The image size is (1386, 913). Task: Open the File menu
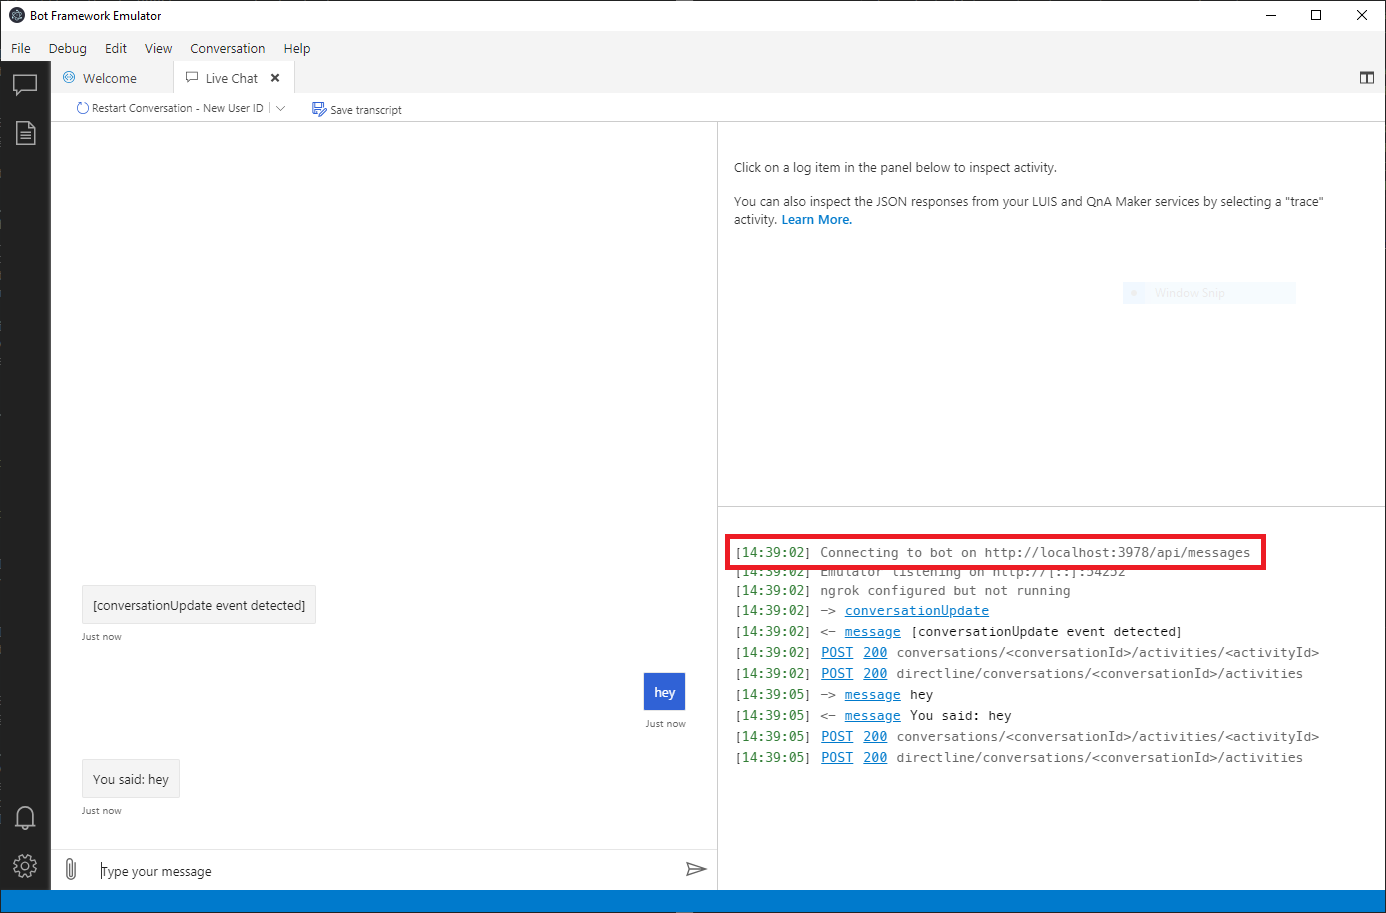click(21, 48)
